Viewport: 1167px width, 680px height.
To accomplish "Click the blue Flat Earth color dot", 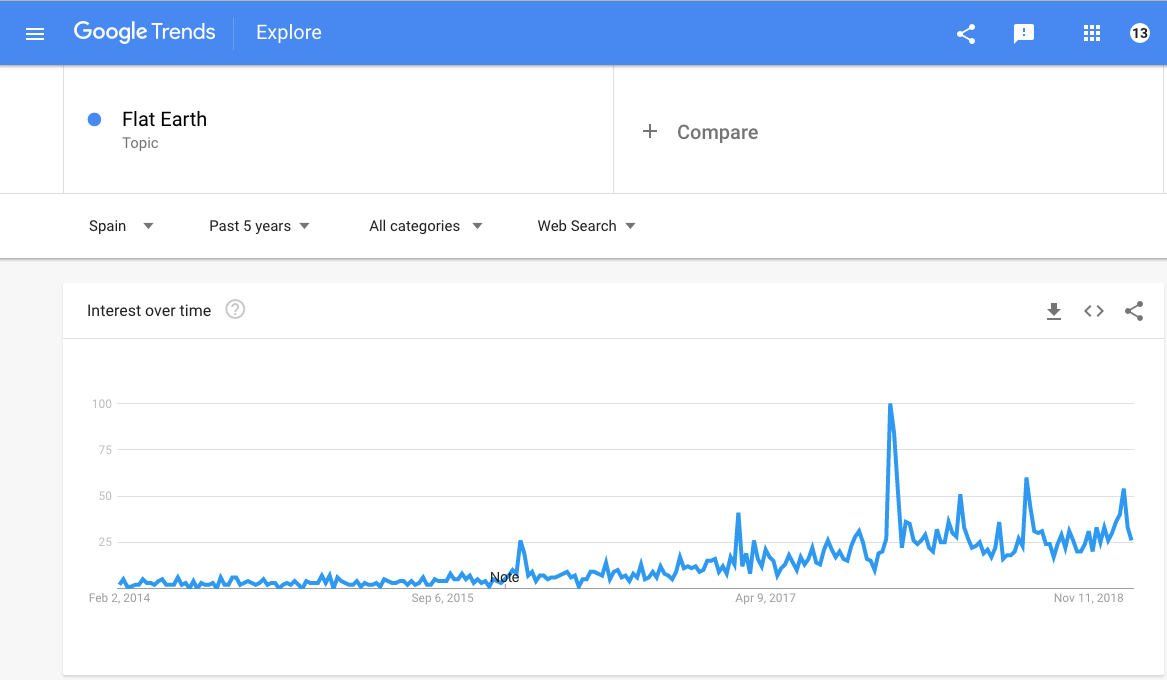I will [95, 119].
